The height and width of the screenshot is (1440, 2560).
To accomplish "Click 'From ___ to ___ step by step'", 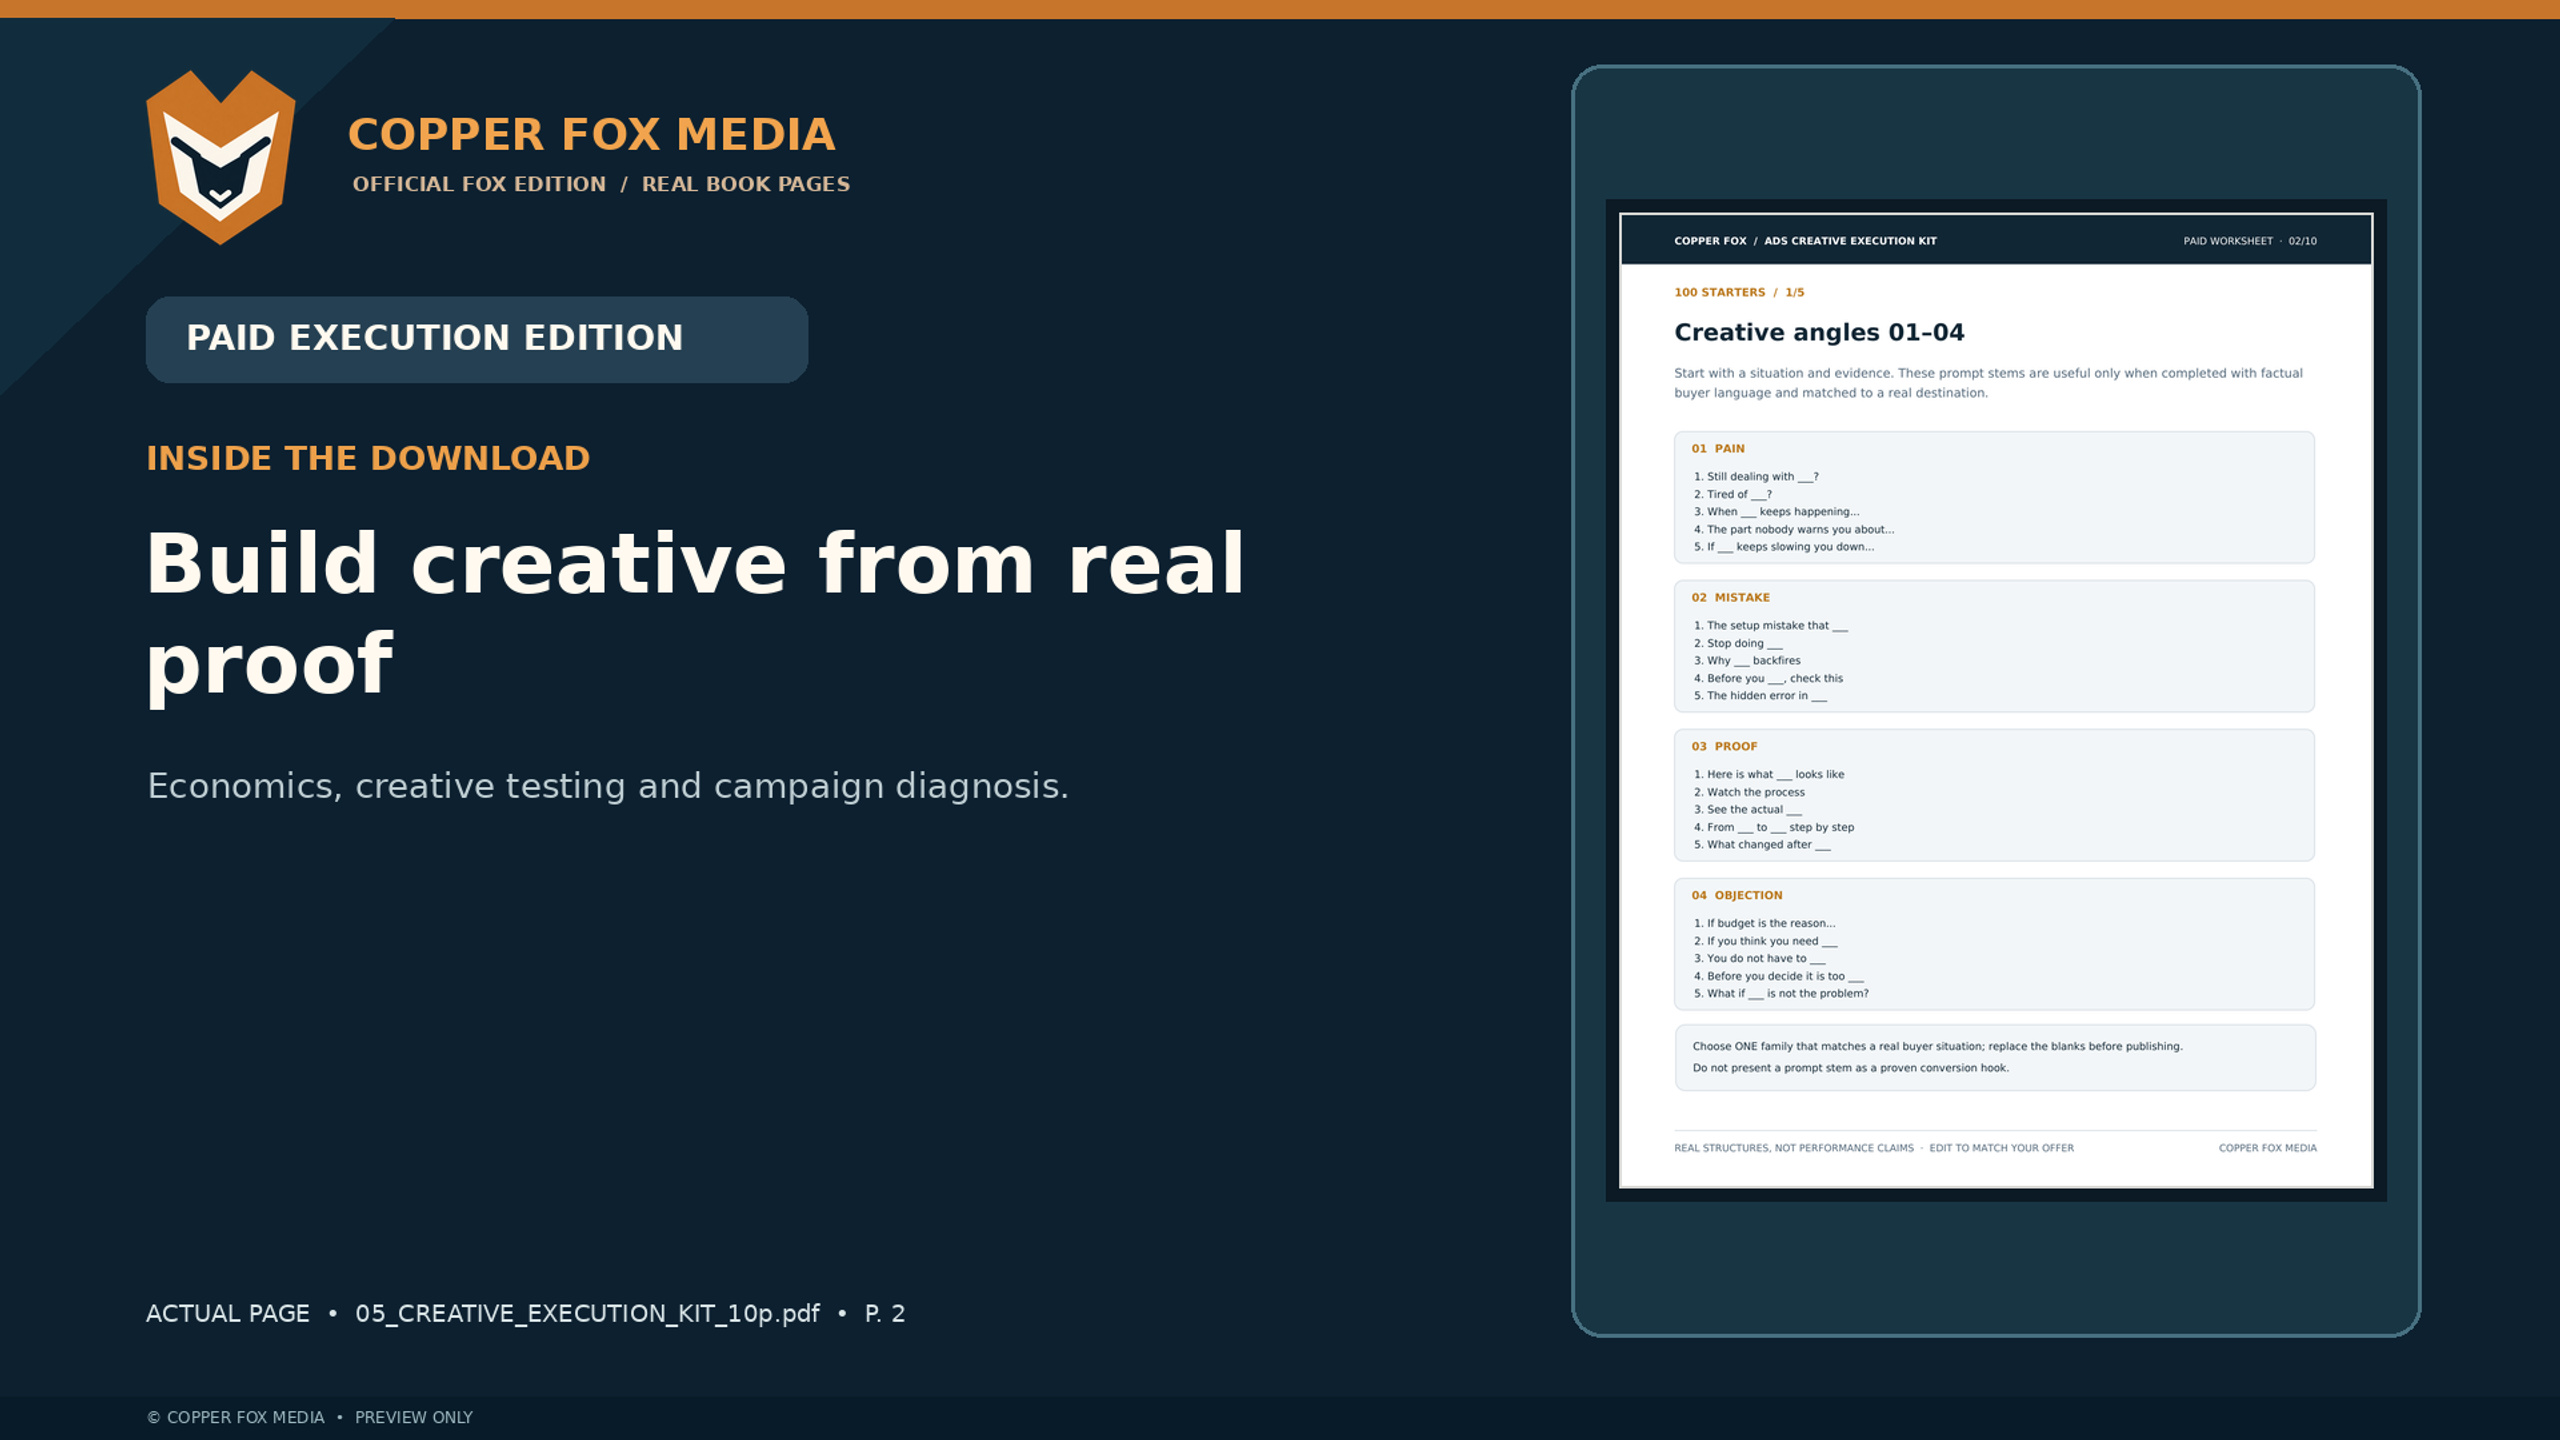I will pyautogui.click(x=1774, y=828).
